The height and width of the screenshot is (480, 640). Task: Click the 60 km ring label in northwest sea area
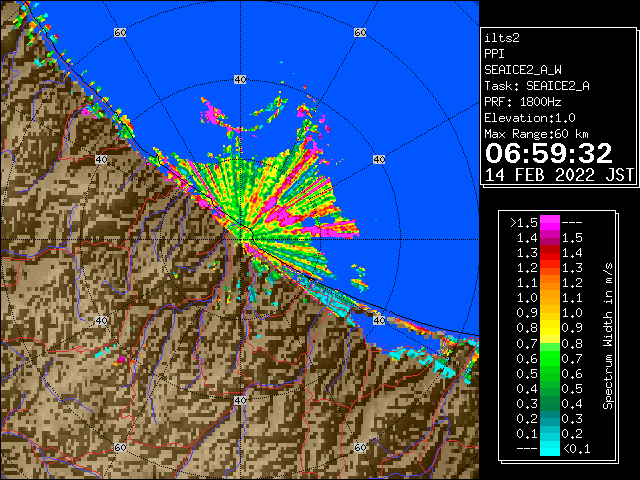point(120,32)
